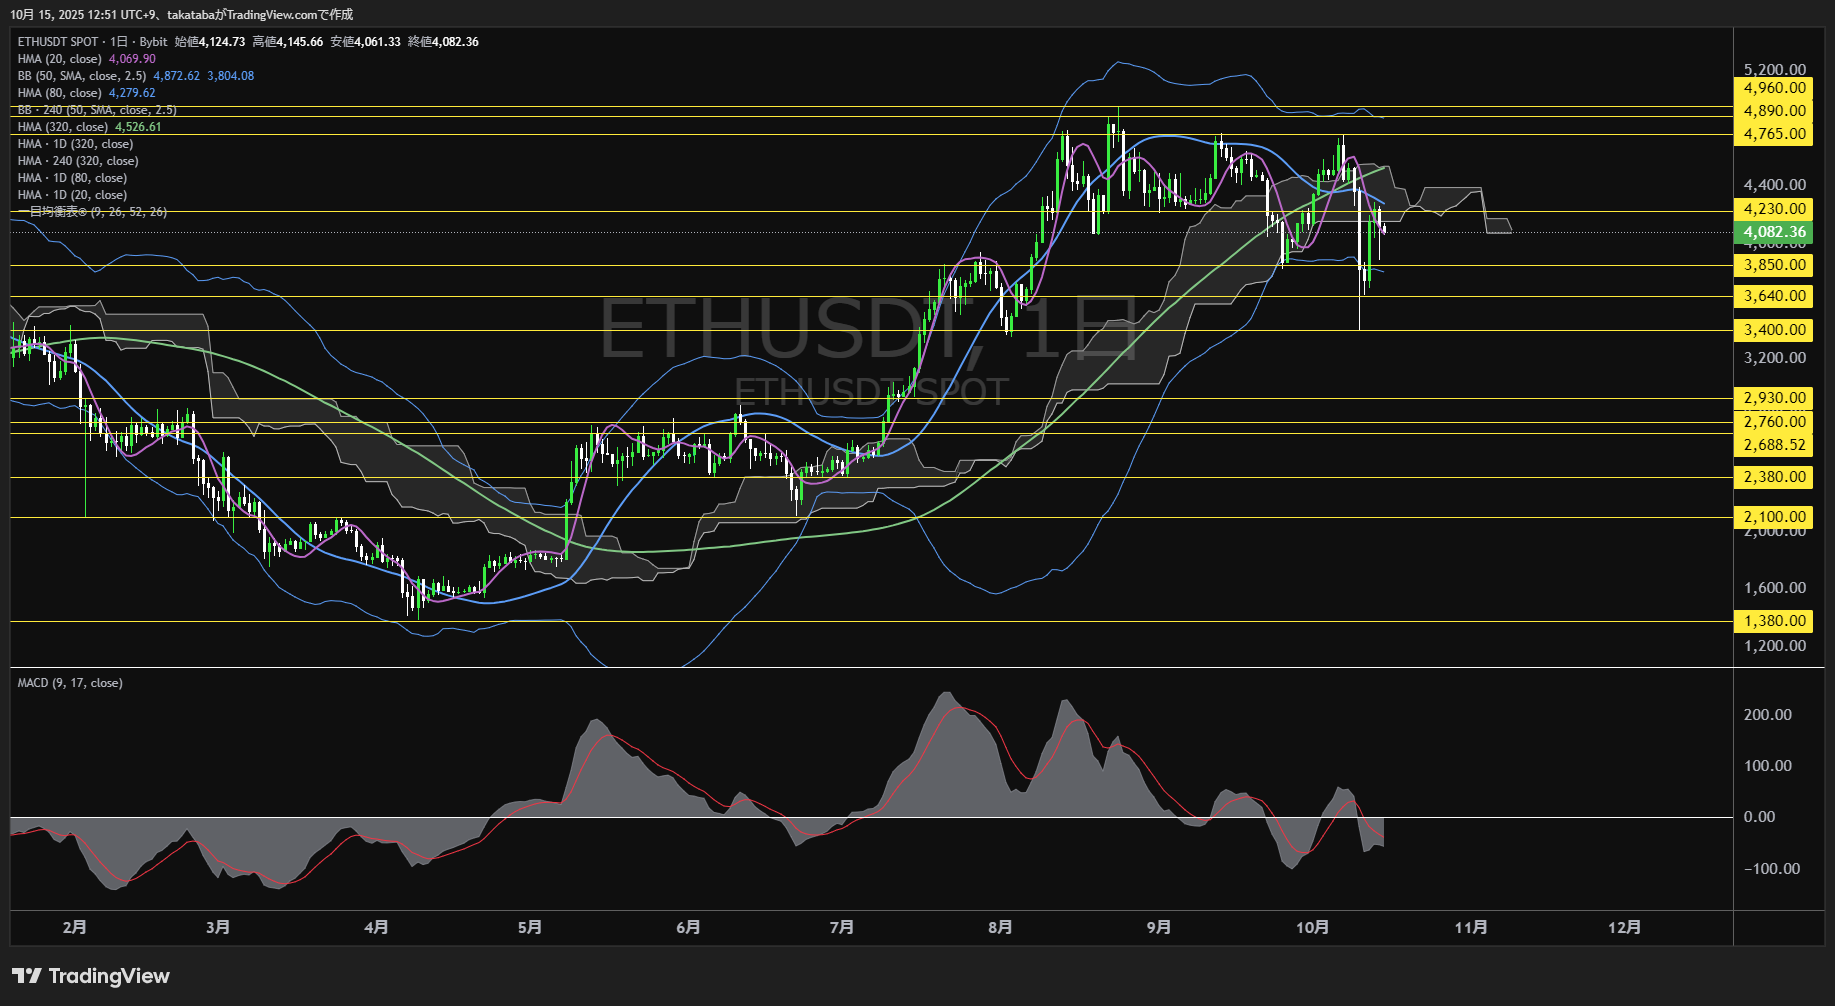This screenshot has width=1835, height=1006.
Task: Click the 200.00 MACD scale label
Action: (x=1767, y=715)
